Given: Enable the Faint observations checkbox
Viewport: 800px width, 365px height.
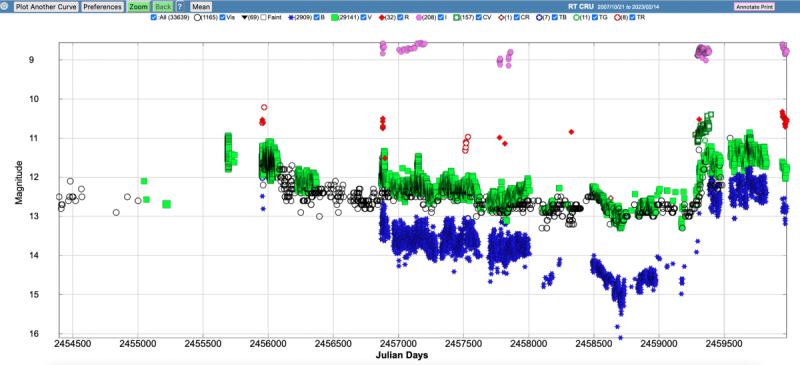Looking at the screenshot, I should click(263, 17).
